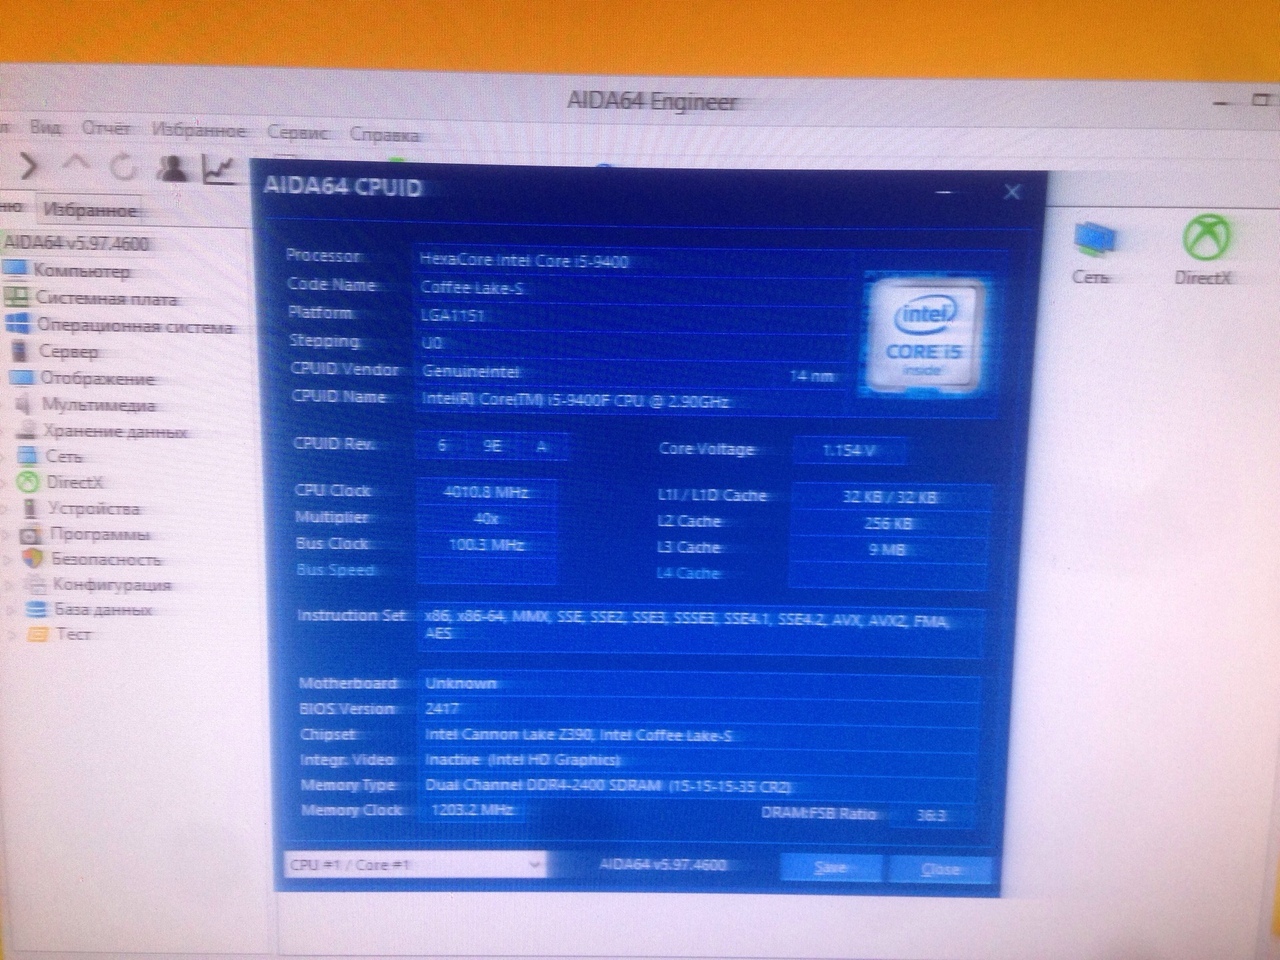Viewport: 1280px width, 960px height.
Task: Click the Instruction Set list field
Action: pos(701,632)
